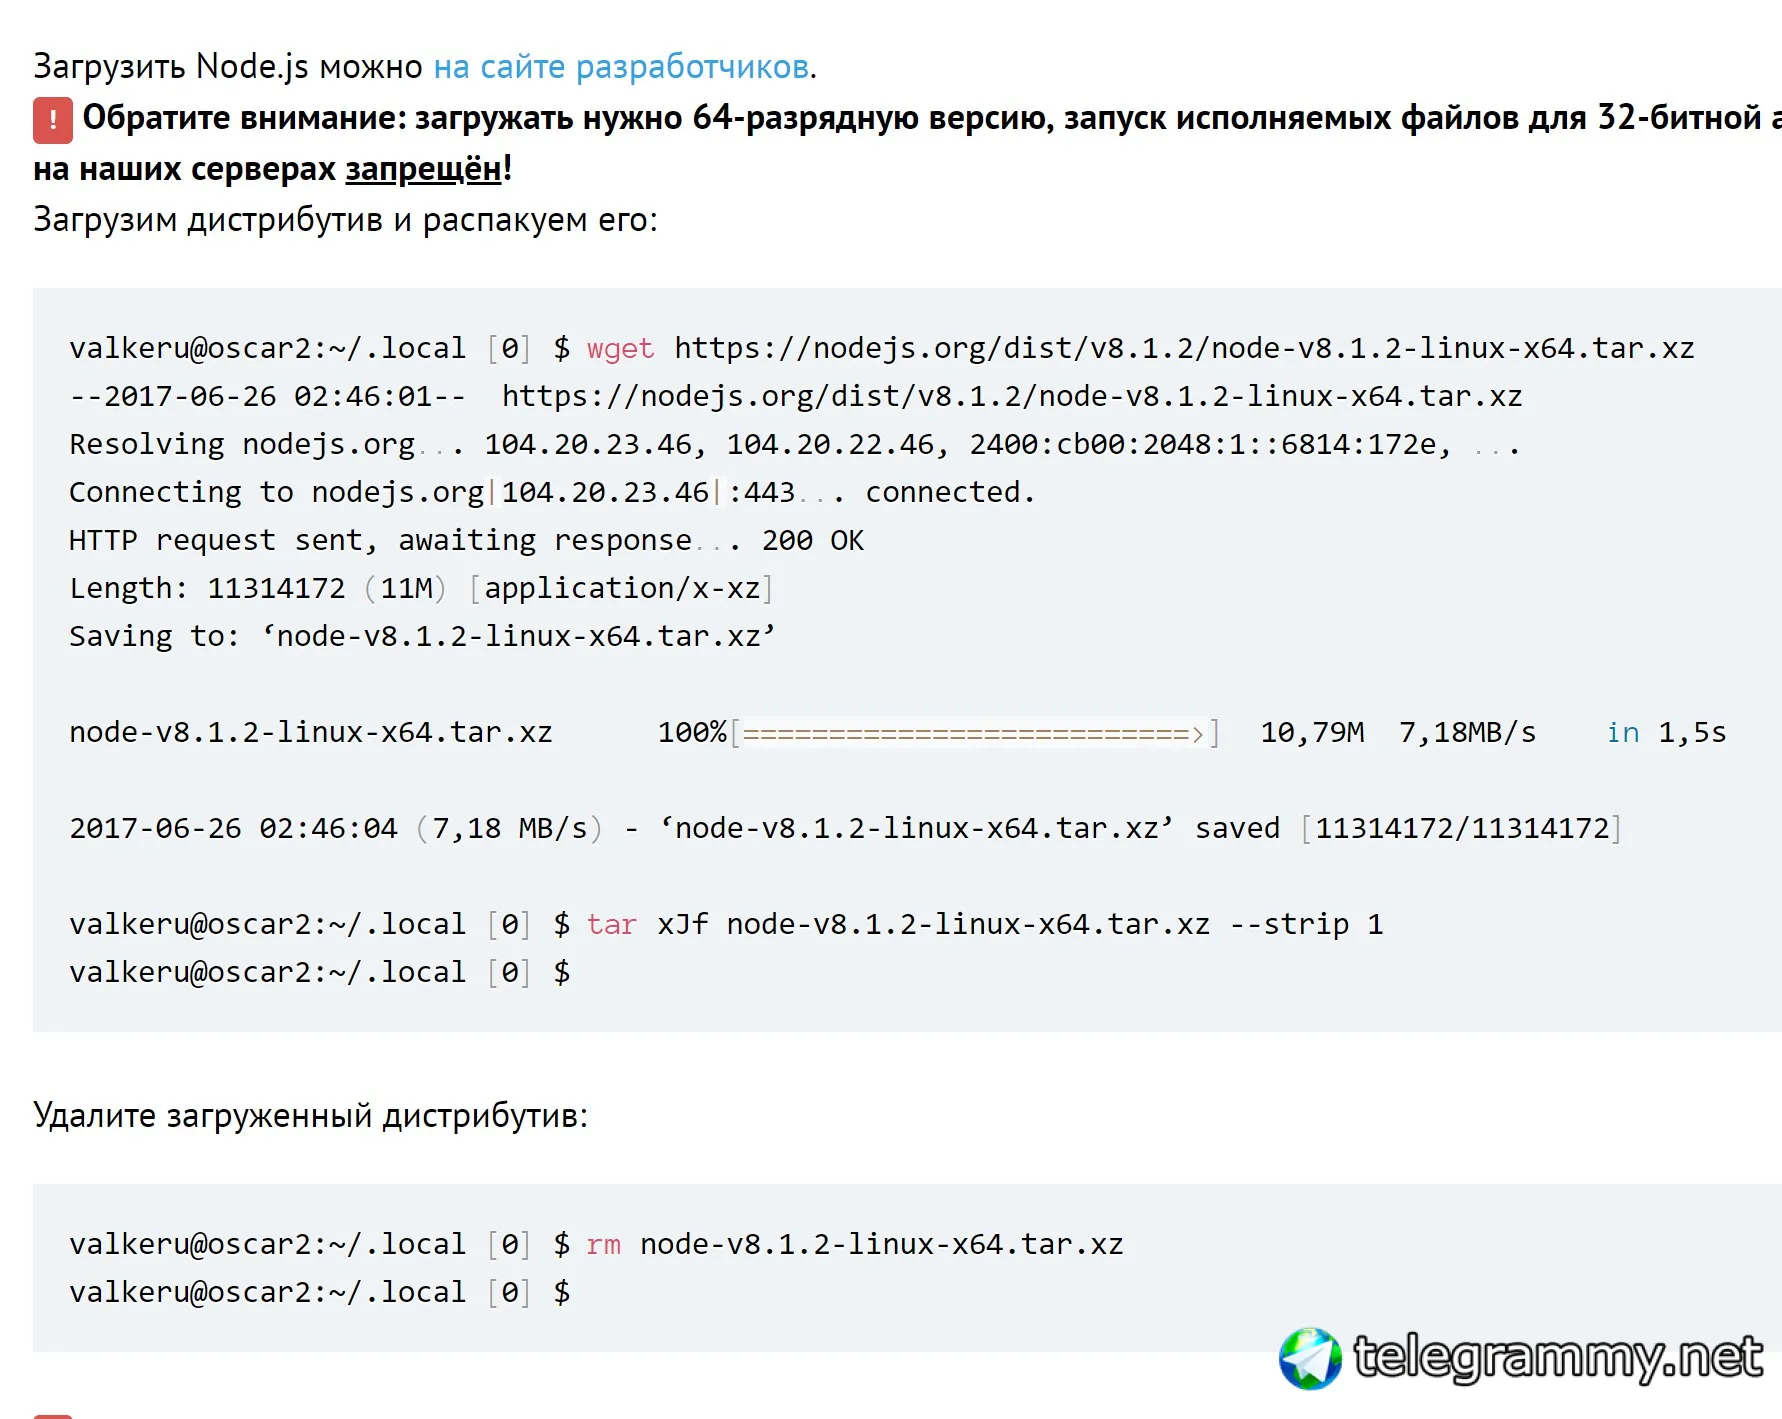The image size is (1782, 1419).
Task: Click the '7,18MB/s' speed beside the progress bar
Action: coord(1467,733)
